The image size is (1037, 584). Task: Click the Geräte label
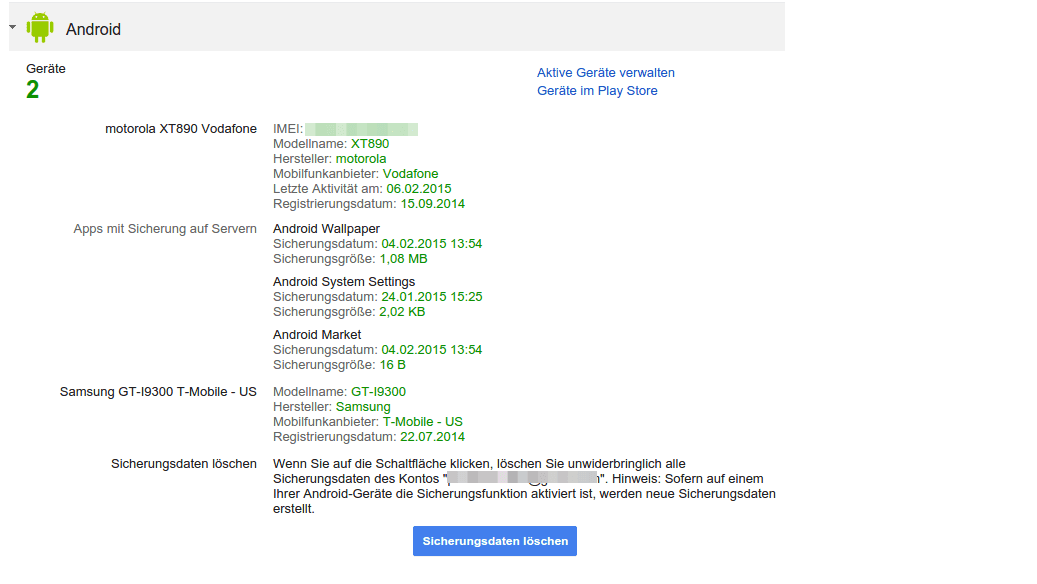point(46,69)
